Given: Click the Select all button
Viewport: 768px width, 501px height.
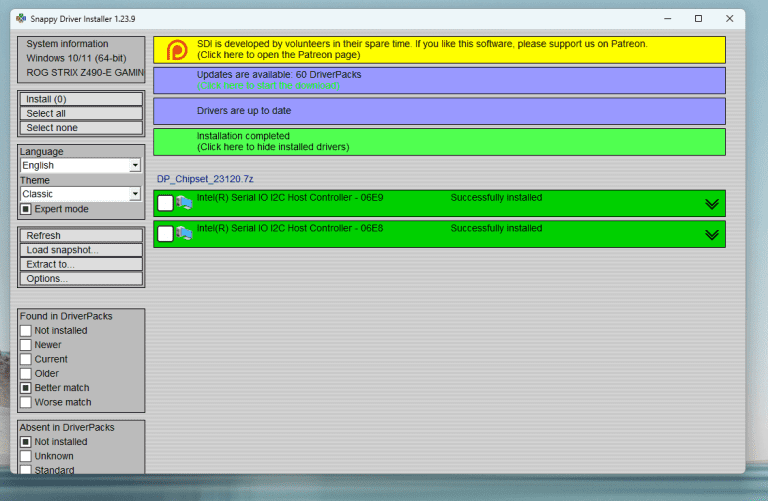Looking at the screenshot, I should 81,114.
